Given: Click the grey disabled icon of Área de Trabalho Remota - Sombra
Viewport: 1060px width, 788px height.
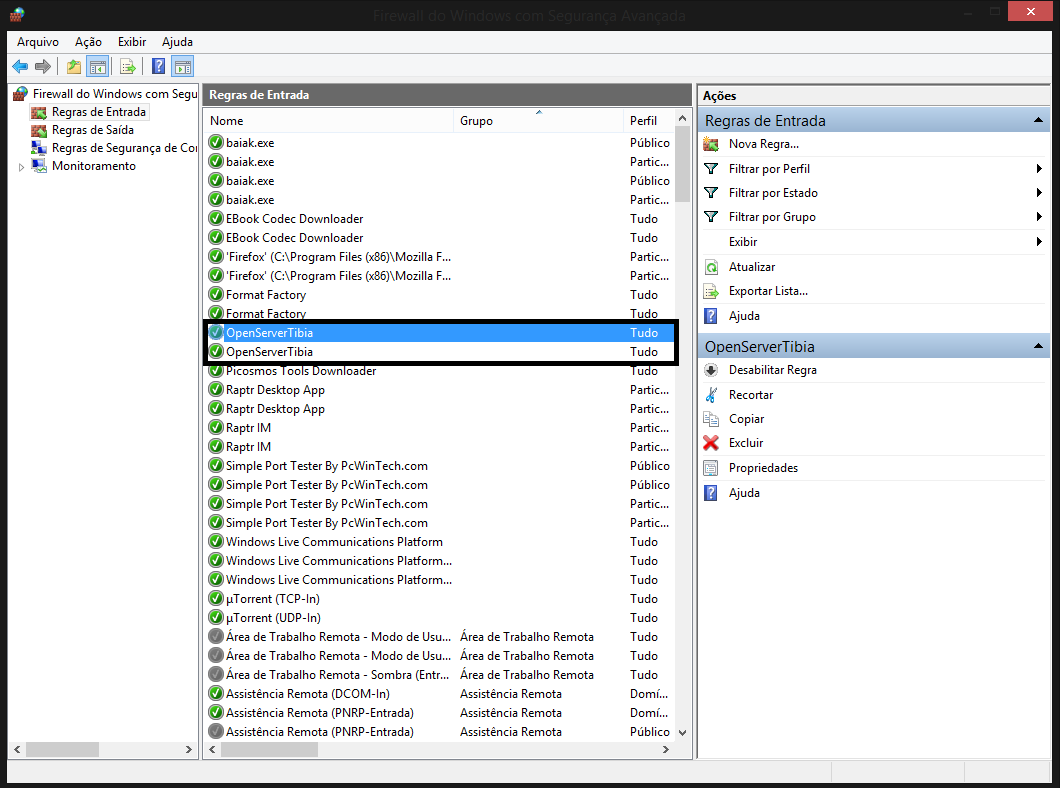Looking at the screenshot, I should 216,674.
